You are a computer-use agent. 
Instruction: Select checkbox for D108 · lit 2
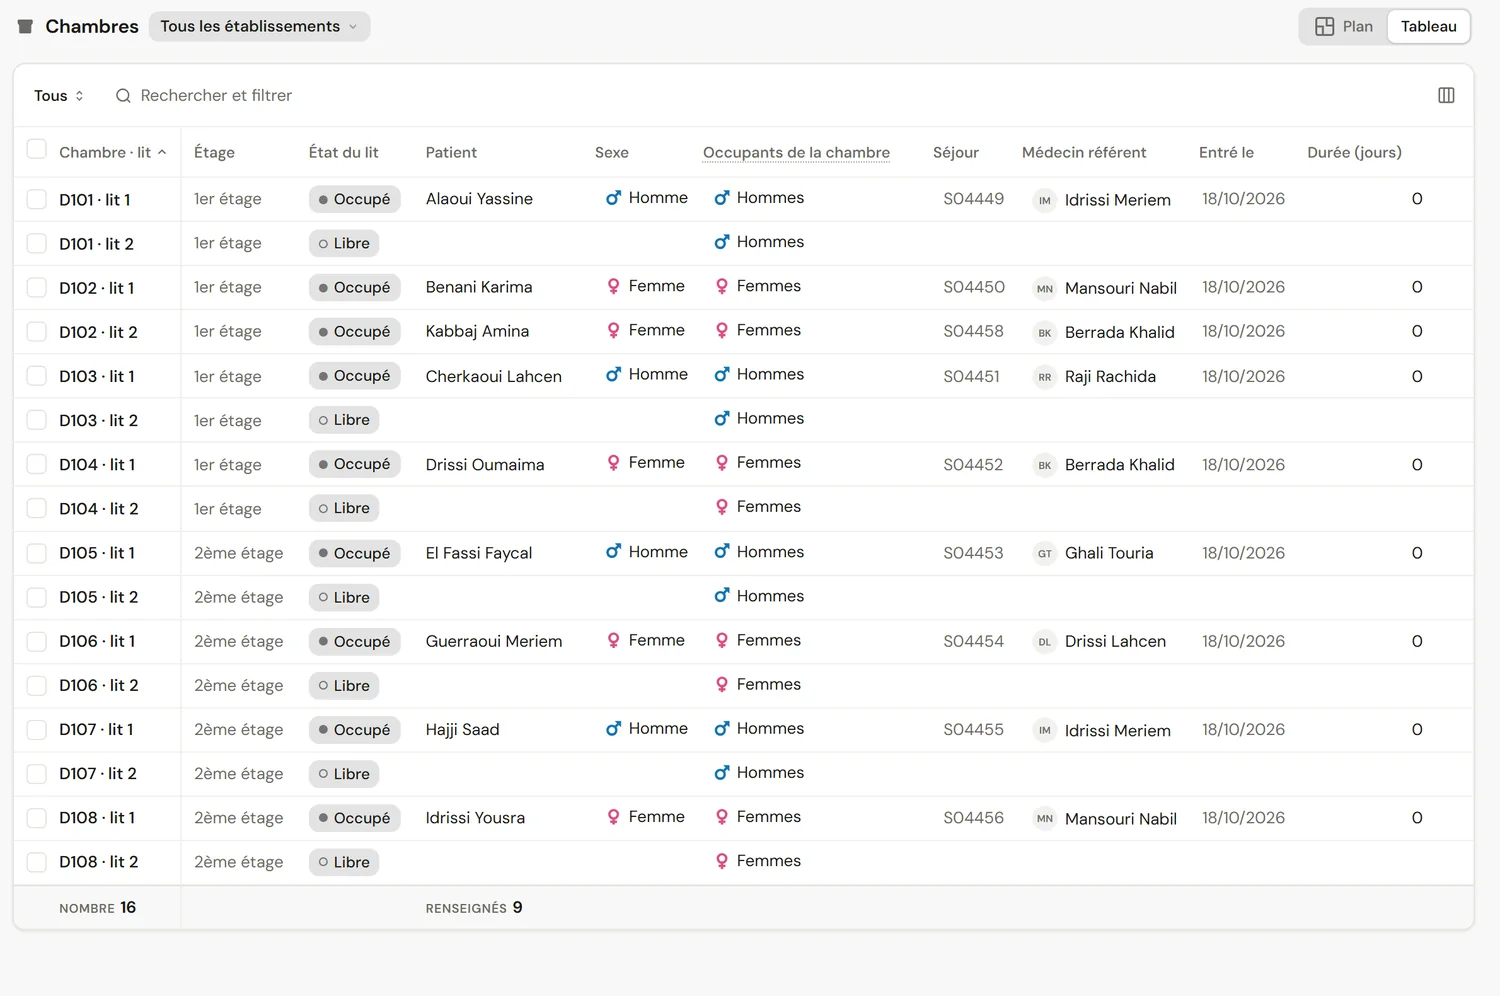(37, 862)
